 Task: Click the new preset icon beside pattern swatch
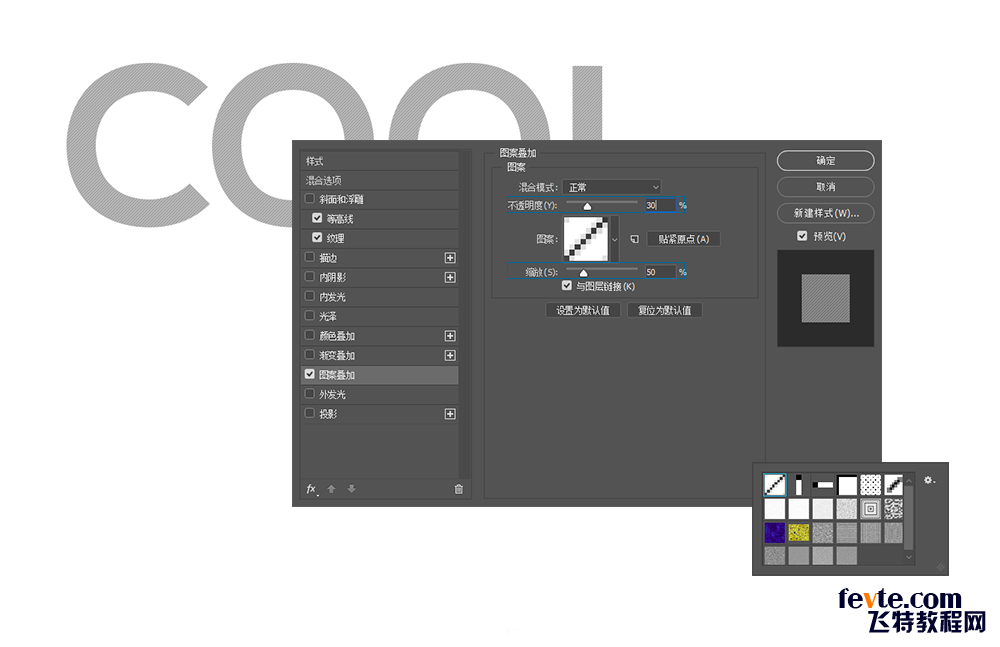(x=634, y=239)
